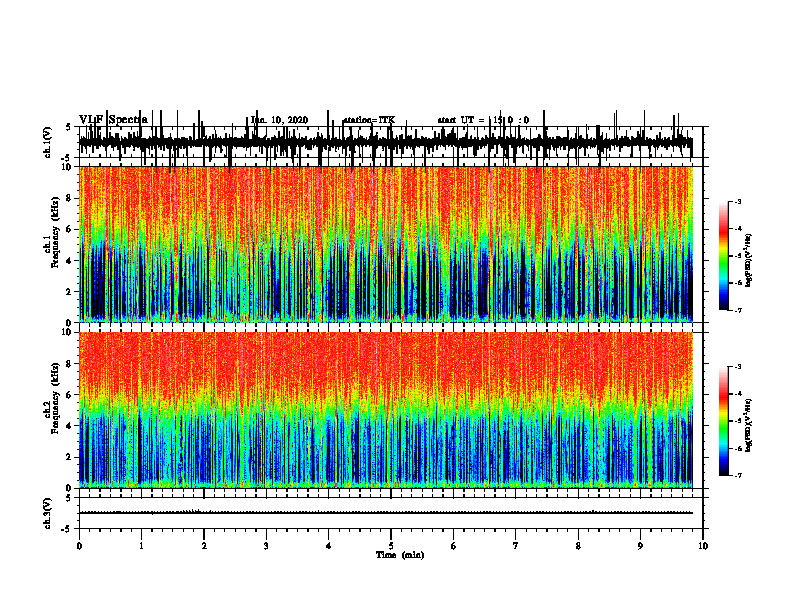Image resolution: width=792 pixels, height=612 pixels.
Task: Click the '-3' value on ch.2 colorbar
Action: point(737,367)
